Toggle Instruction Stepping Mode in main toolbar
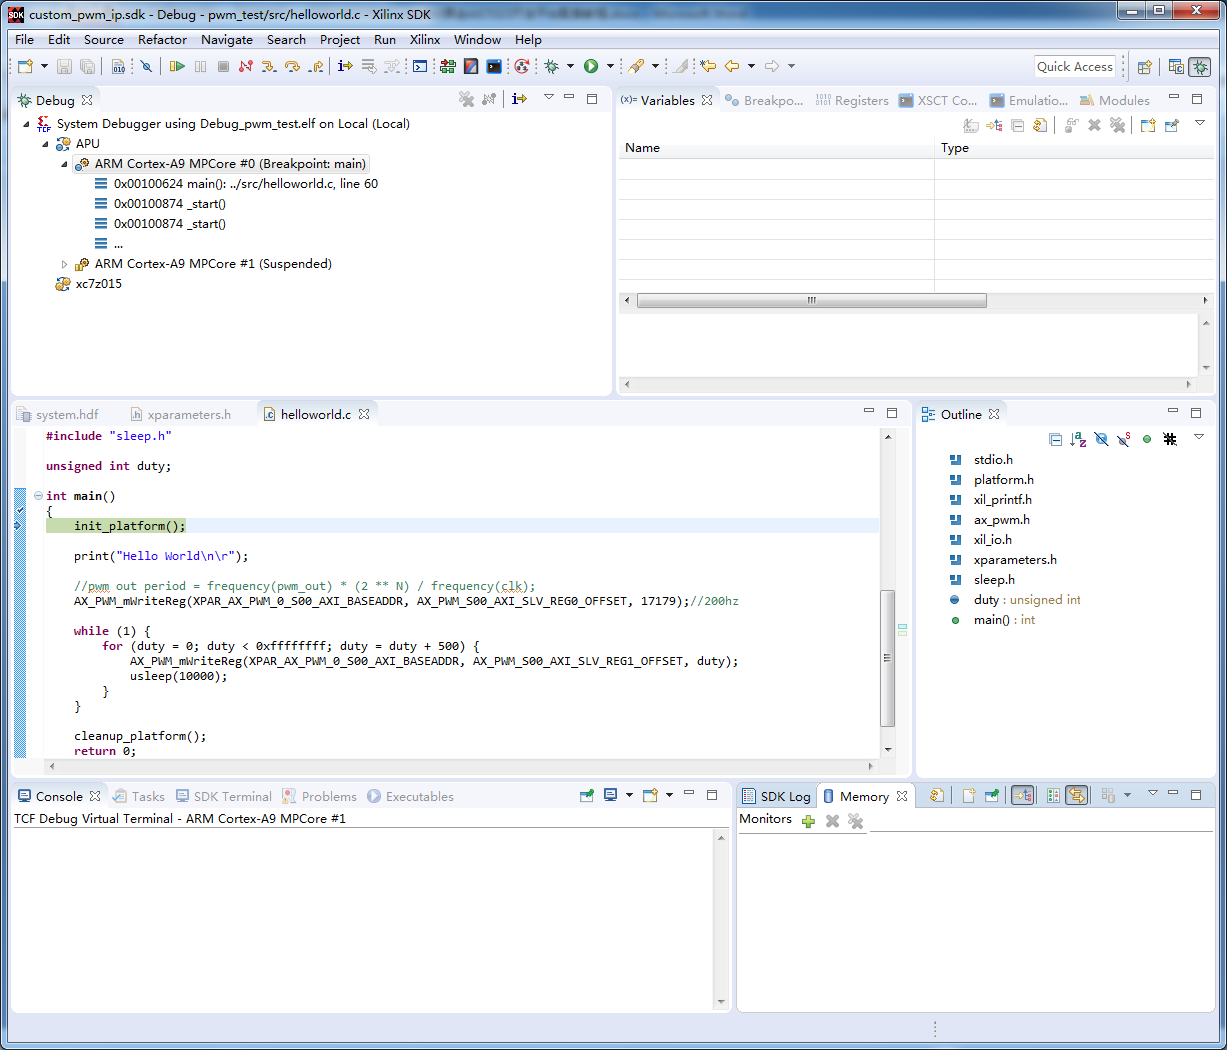This screenshot has height=1050, width=1227. [x=345, y=66]
